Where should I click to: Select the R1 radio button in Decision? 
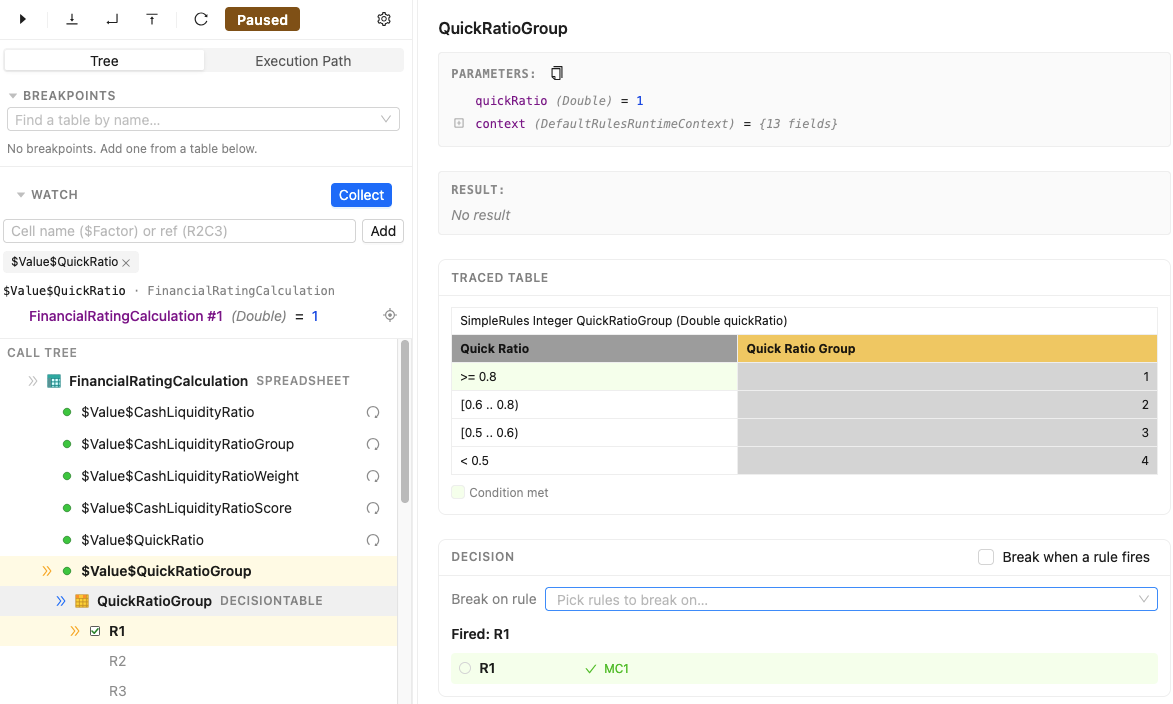(x=465, y=668)
